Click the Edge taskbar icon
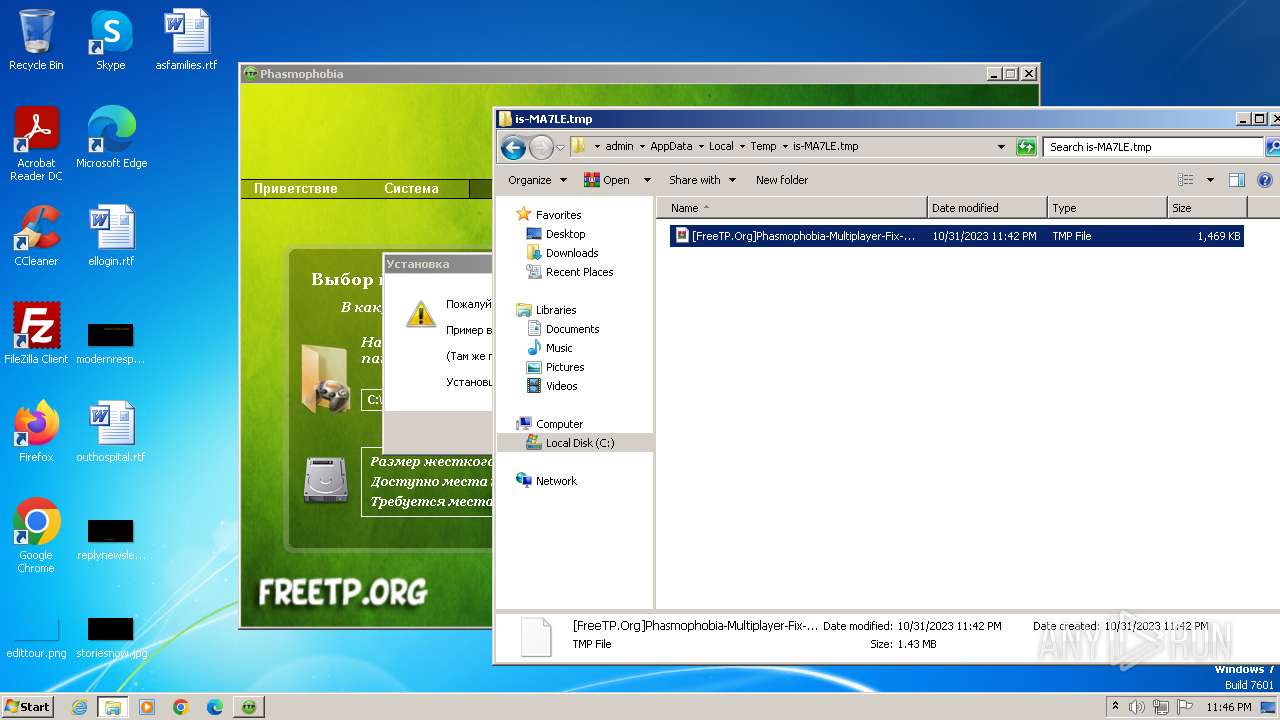Image resolution: width=1280 pixels, height=720 pixels. tap(215, 707)
